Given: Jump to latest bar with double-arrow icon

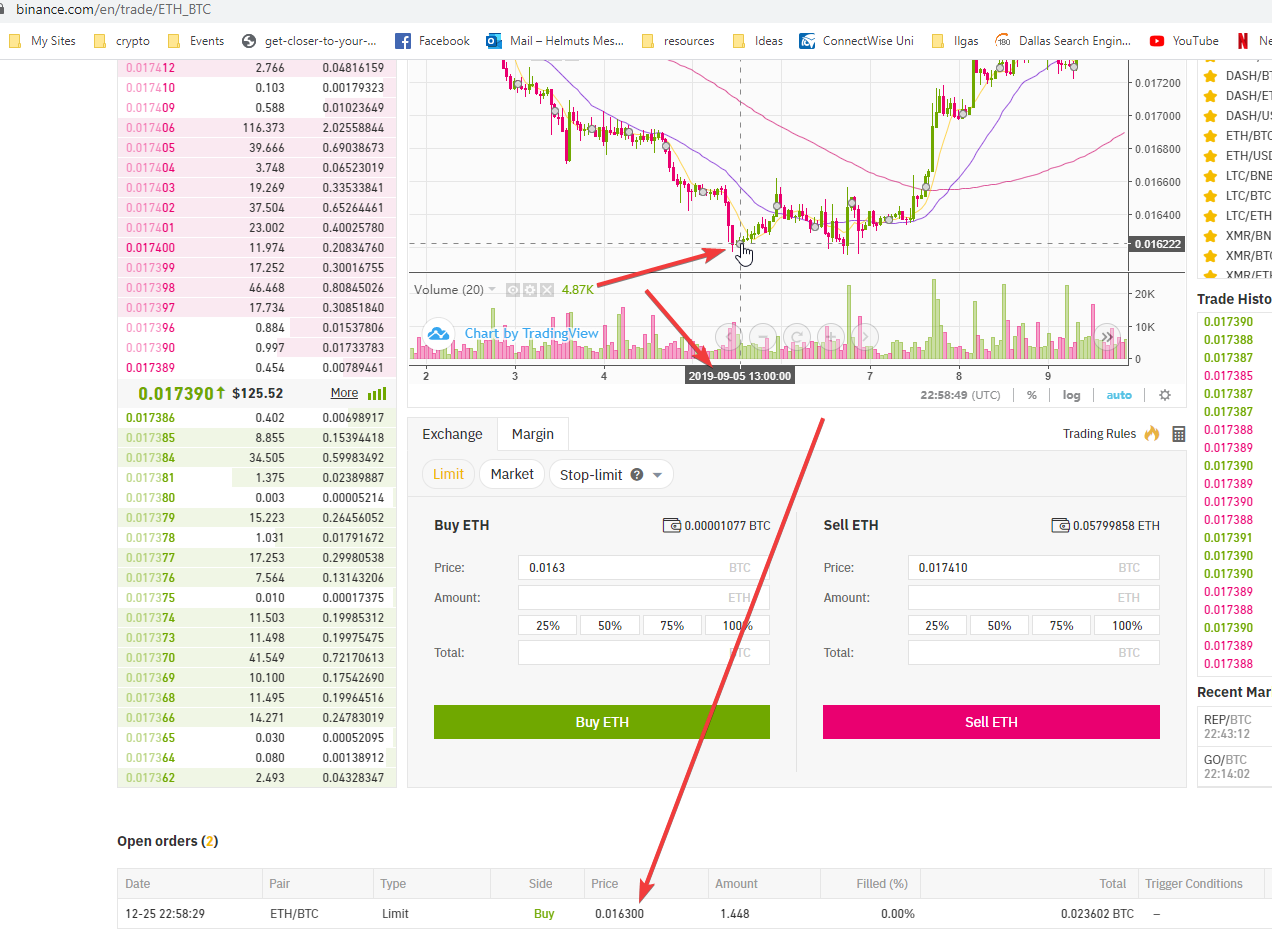Looking at the screenshot, I should [1108, 338].
